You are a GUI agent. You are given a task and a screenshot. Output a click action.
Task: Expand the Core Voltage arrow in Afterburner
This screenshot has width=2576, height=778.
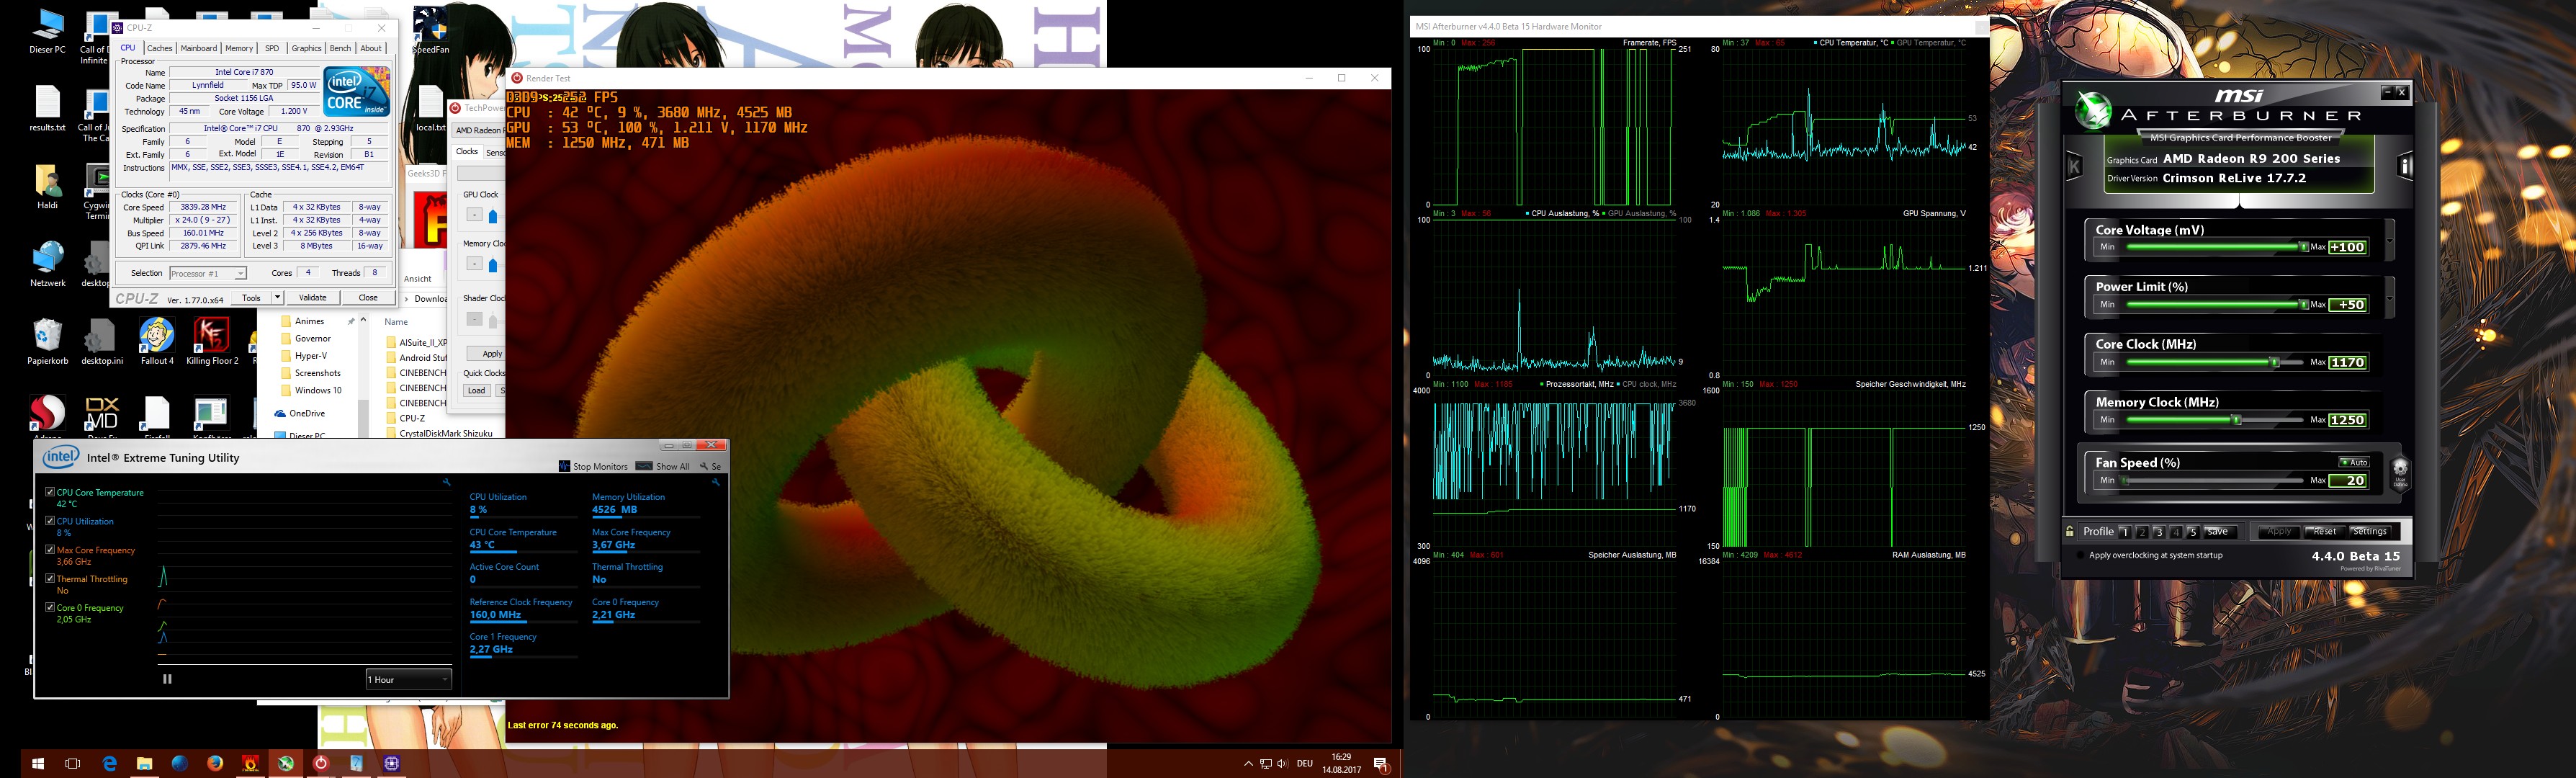coord(2390,240)
